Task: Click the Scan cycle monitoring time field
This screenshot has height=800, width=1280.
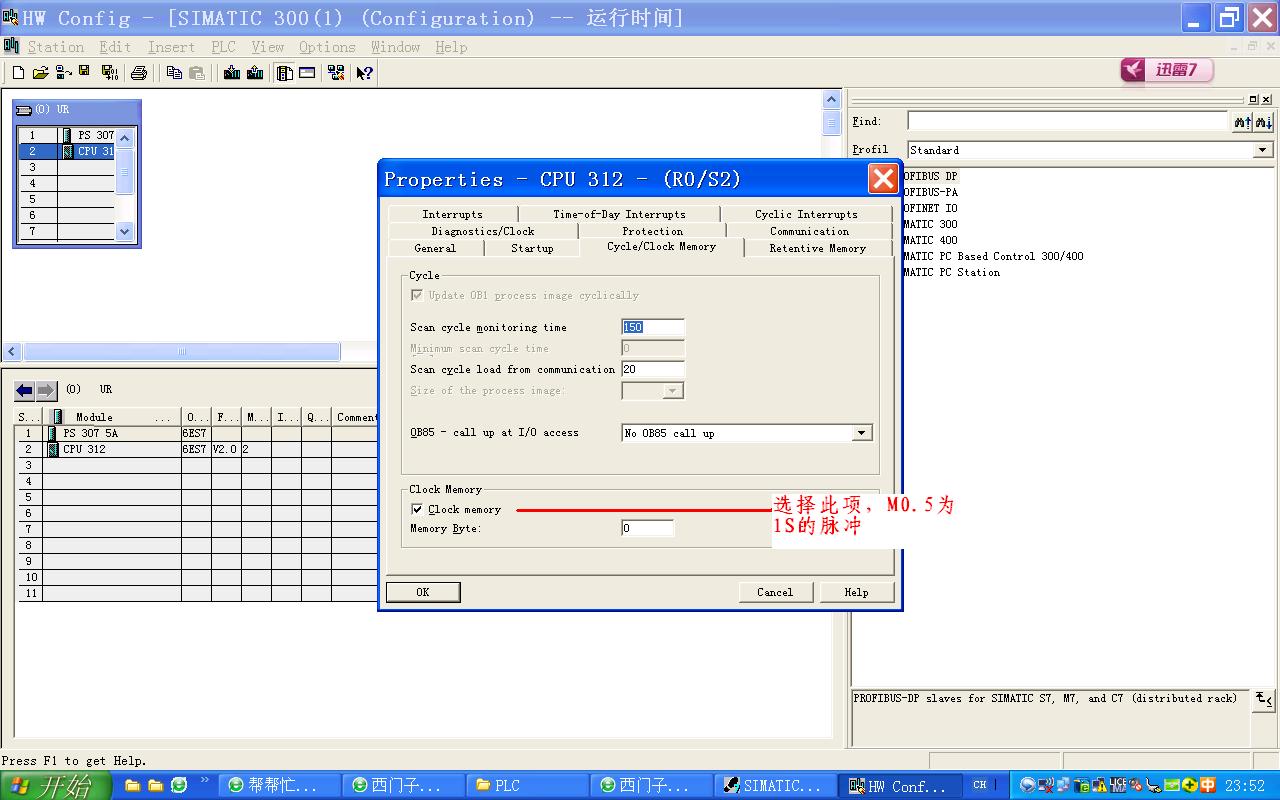Action: point(653,327)
